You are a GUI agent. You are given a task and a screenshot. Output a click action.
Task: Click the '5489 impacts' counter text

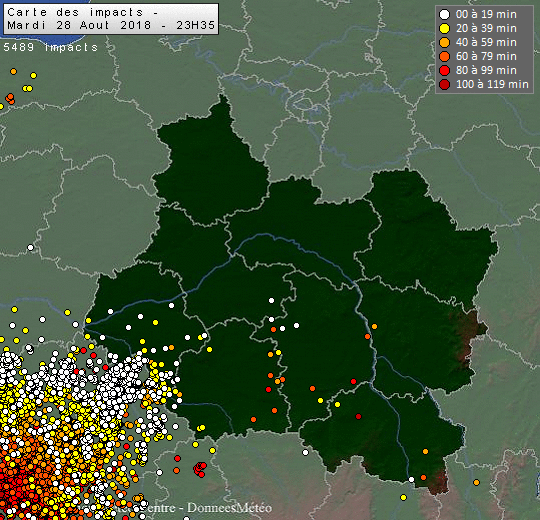[51, 47]
